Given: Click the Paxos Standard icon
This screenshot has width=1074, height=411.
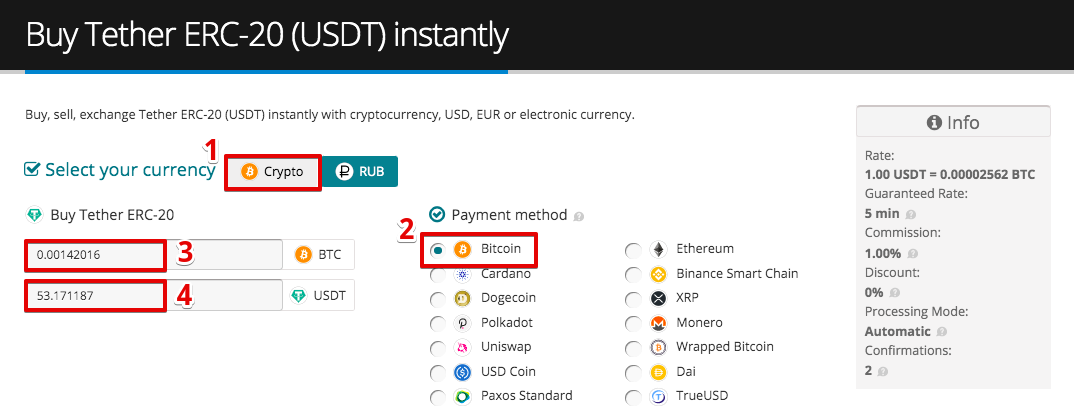Looking at the screenshot, I should coord(463,397).
